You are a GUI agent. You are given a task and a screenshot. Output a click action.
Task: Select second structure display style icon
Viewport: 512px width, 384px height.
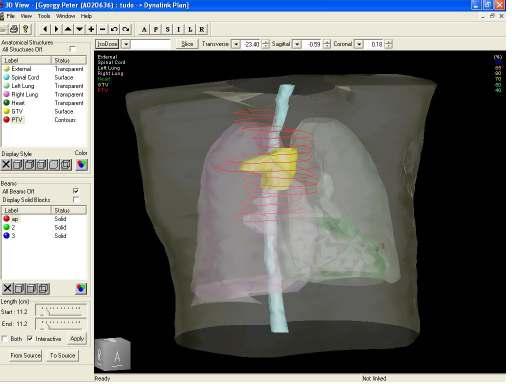click(x=18, y=164)
